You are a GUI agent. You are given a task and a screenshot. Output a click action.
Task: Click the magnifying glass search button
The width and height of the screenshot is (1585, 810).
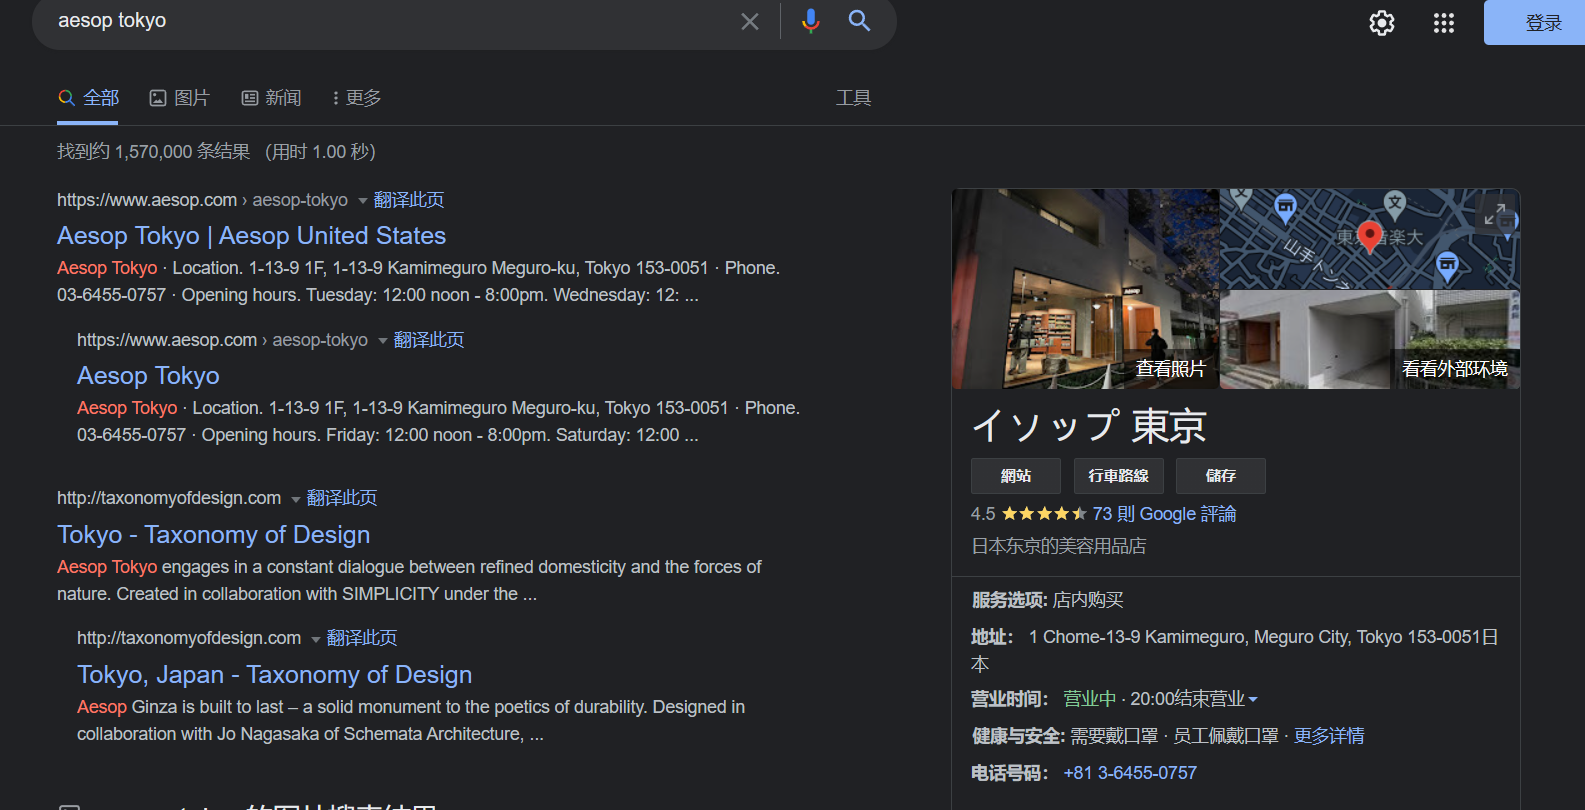859,21
